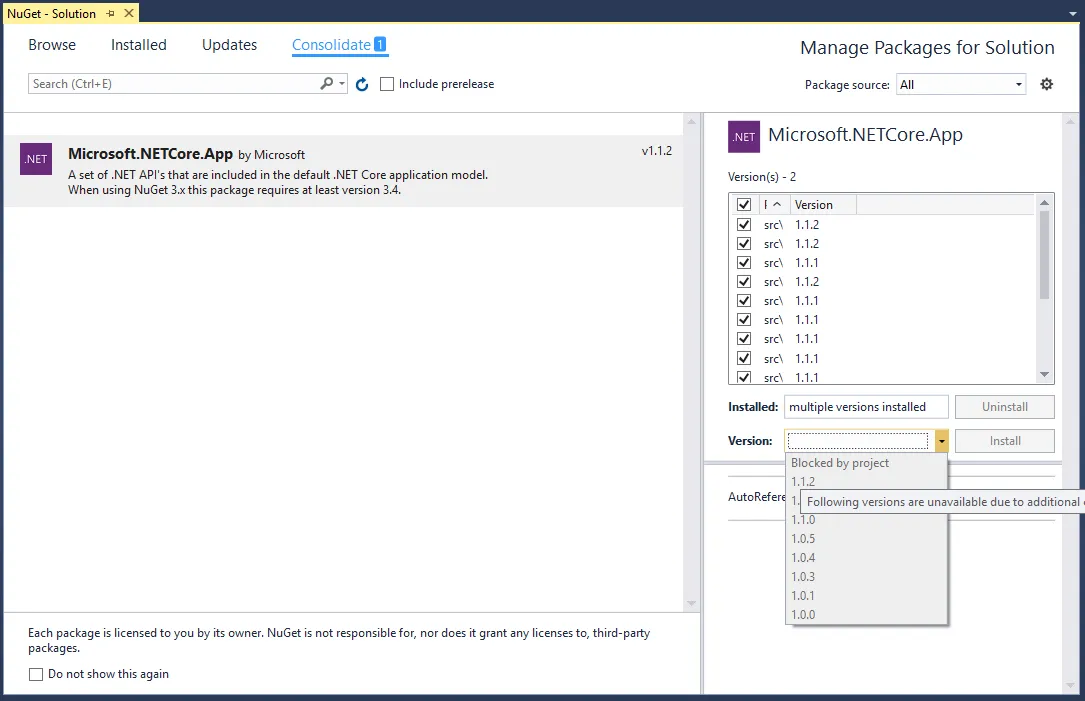Select the Microsoft.NETCore.App package entry
The width and height of the screenshot is (1085, 701).
coord(345,171)
